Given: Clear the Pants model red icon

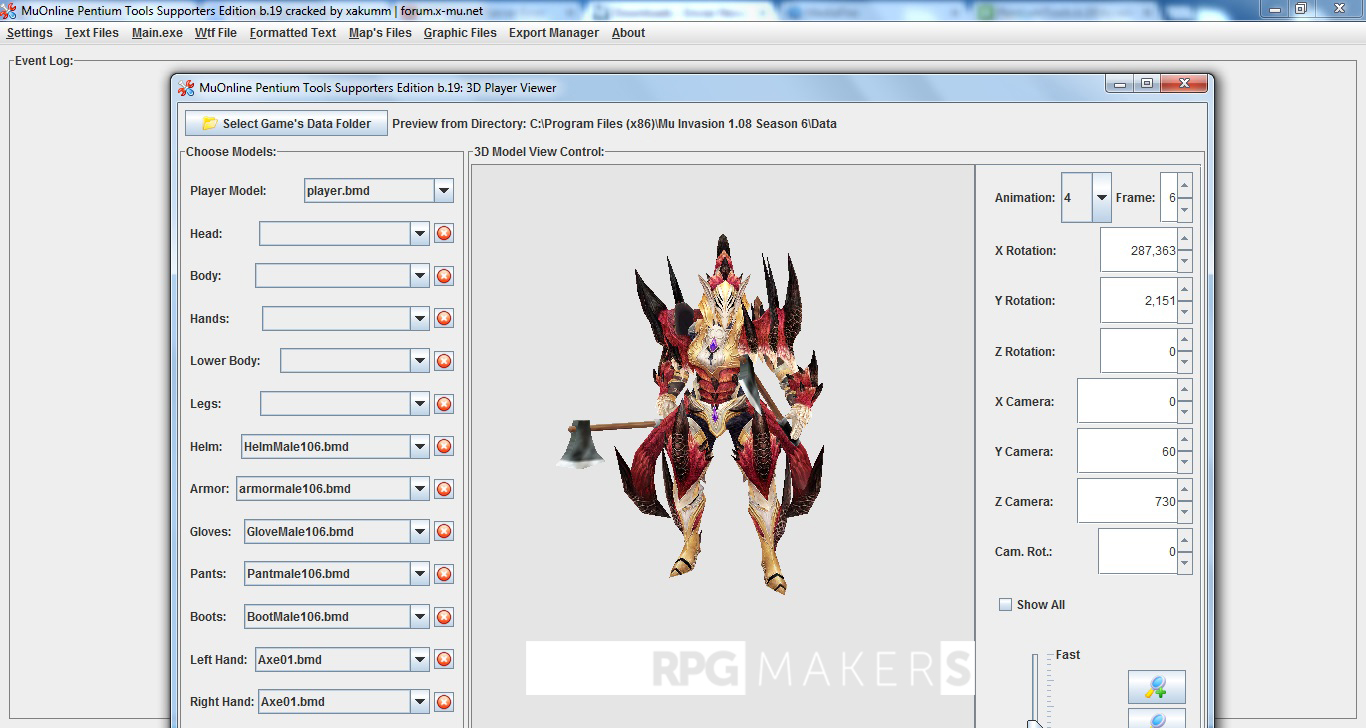Looking at the screenshot, I should (444, 574).
